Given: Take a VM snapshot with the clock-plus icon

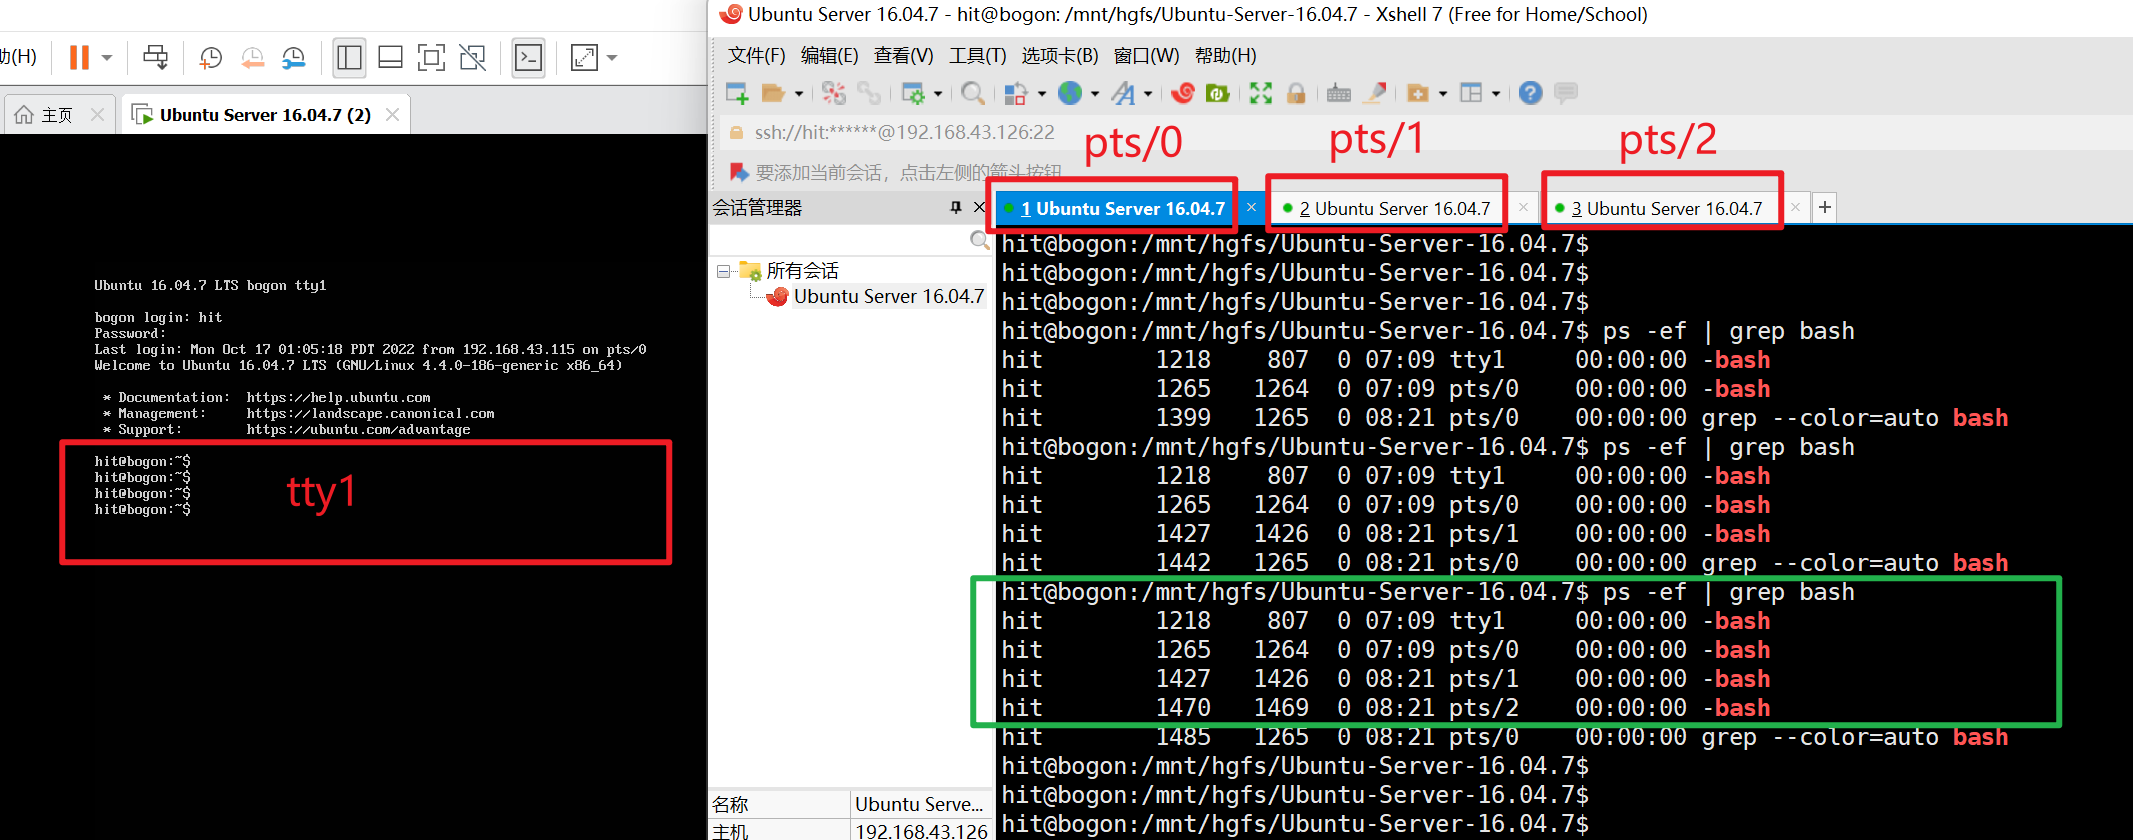Looking at the screenshot, I should coord(210,58).
